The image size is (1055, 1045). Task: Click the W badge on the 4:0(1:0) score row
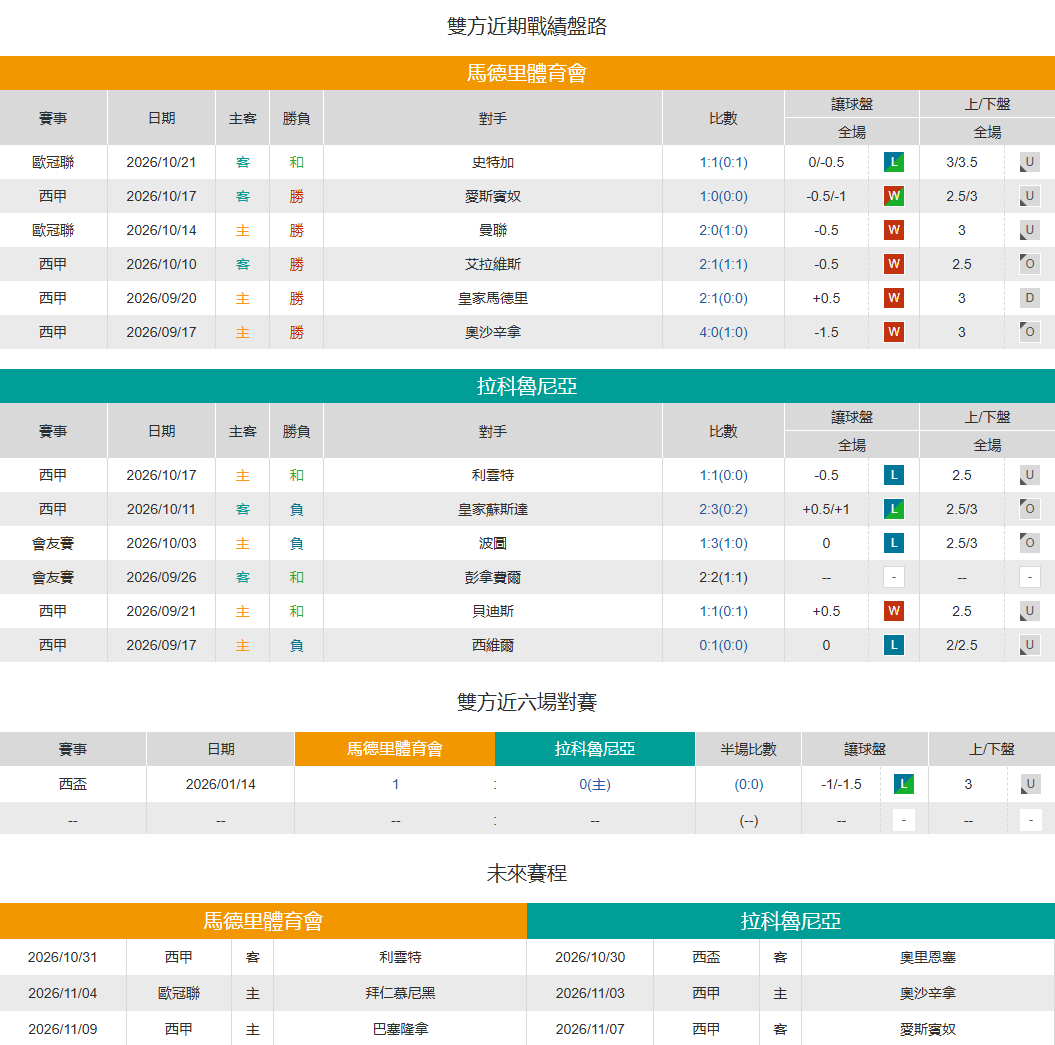(x=894, y=332)
